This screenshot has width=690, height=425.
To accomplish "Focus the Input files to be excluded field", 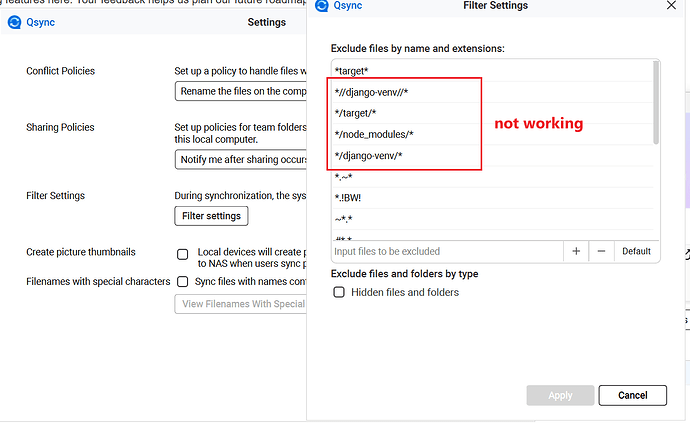I will tap(445, 251).
